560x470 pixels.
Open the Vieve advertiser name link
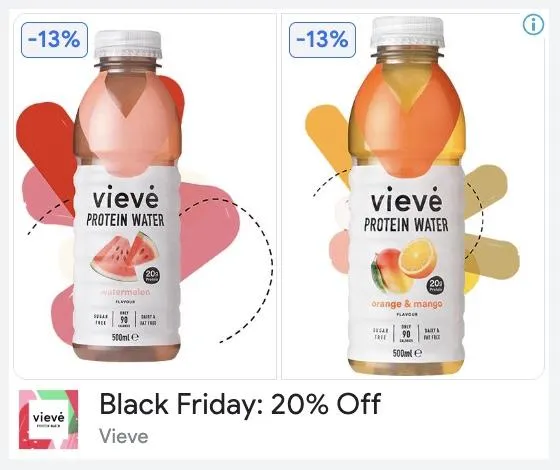click(x=124, y=436)
